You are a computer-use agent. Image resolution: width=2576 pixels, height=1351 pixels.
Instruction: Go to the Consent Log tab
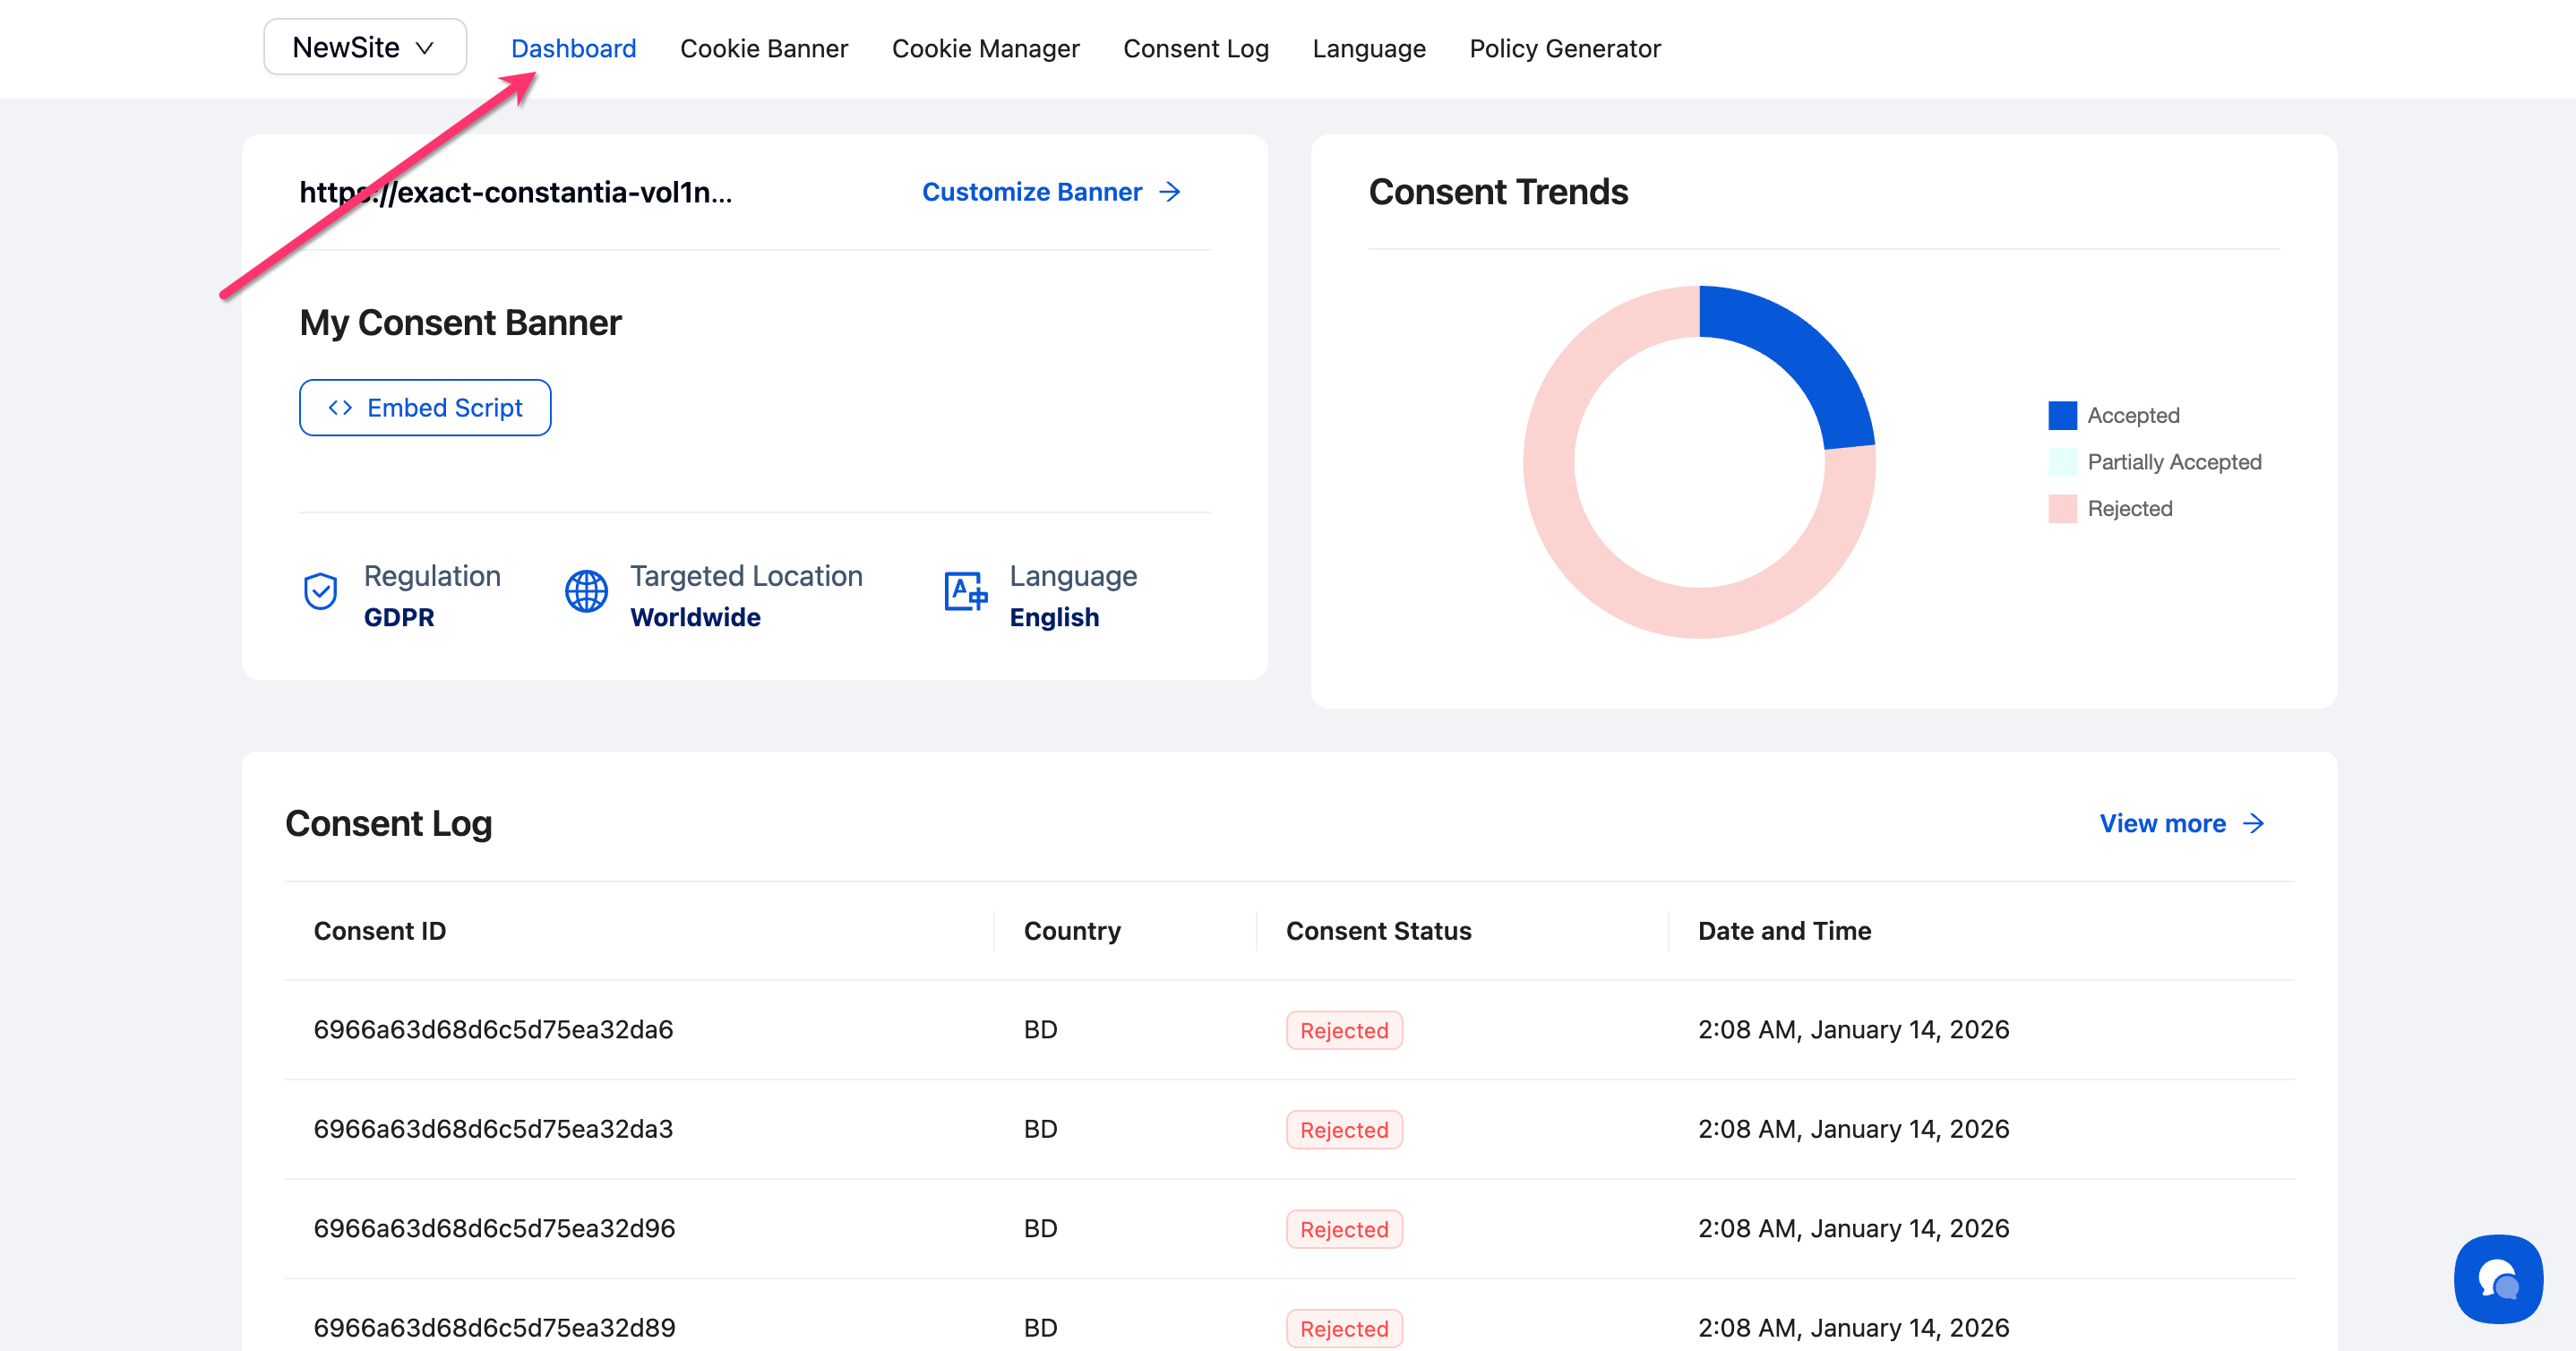[1195, 48]
